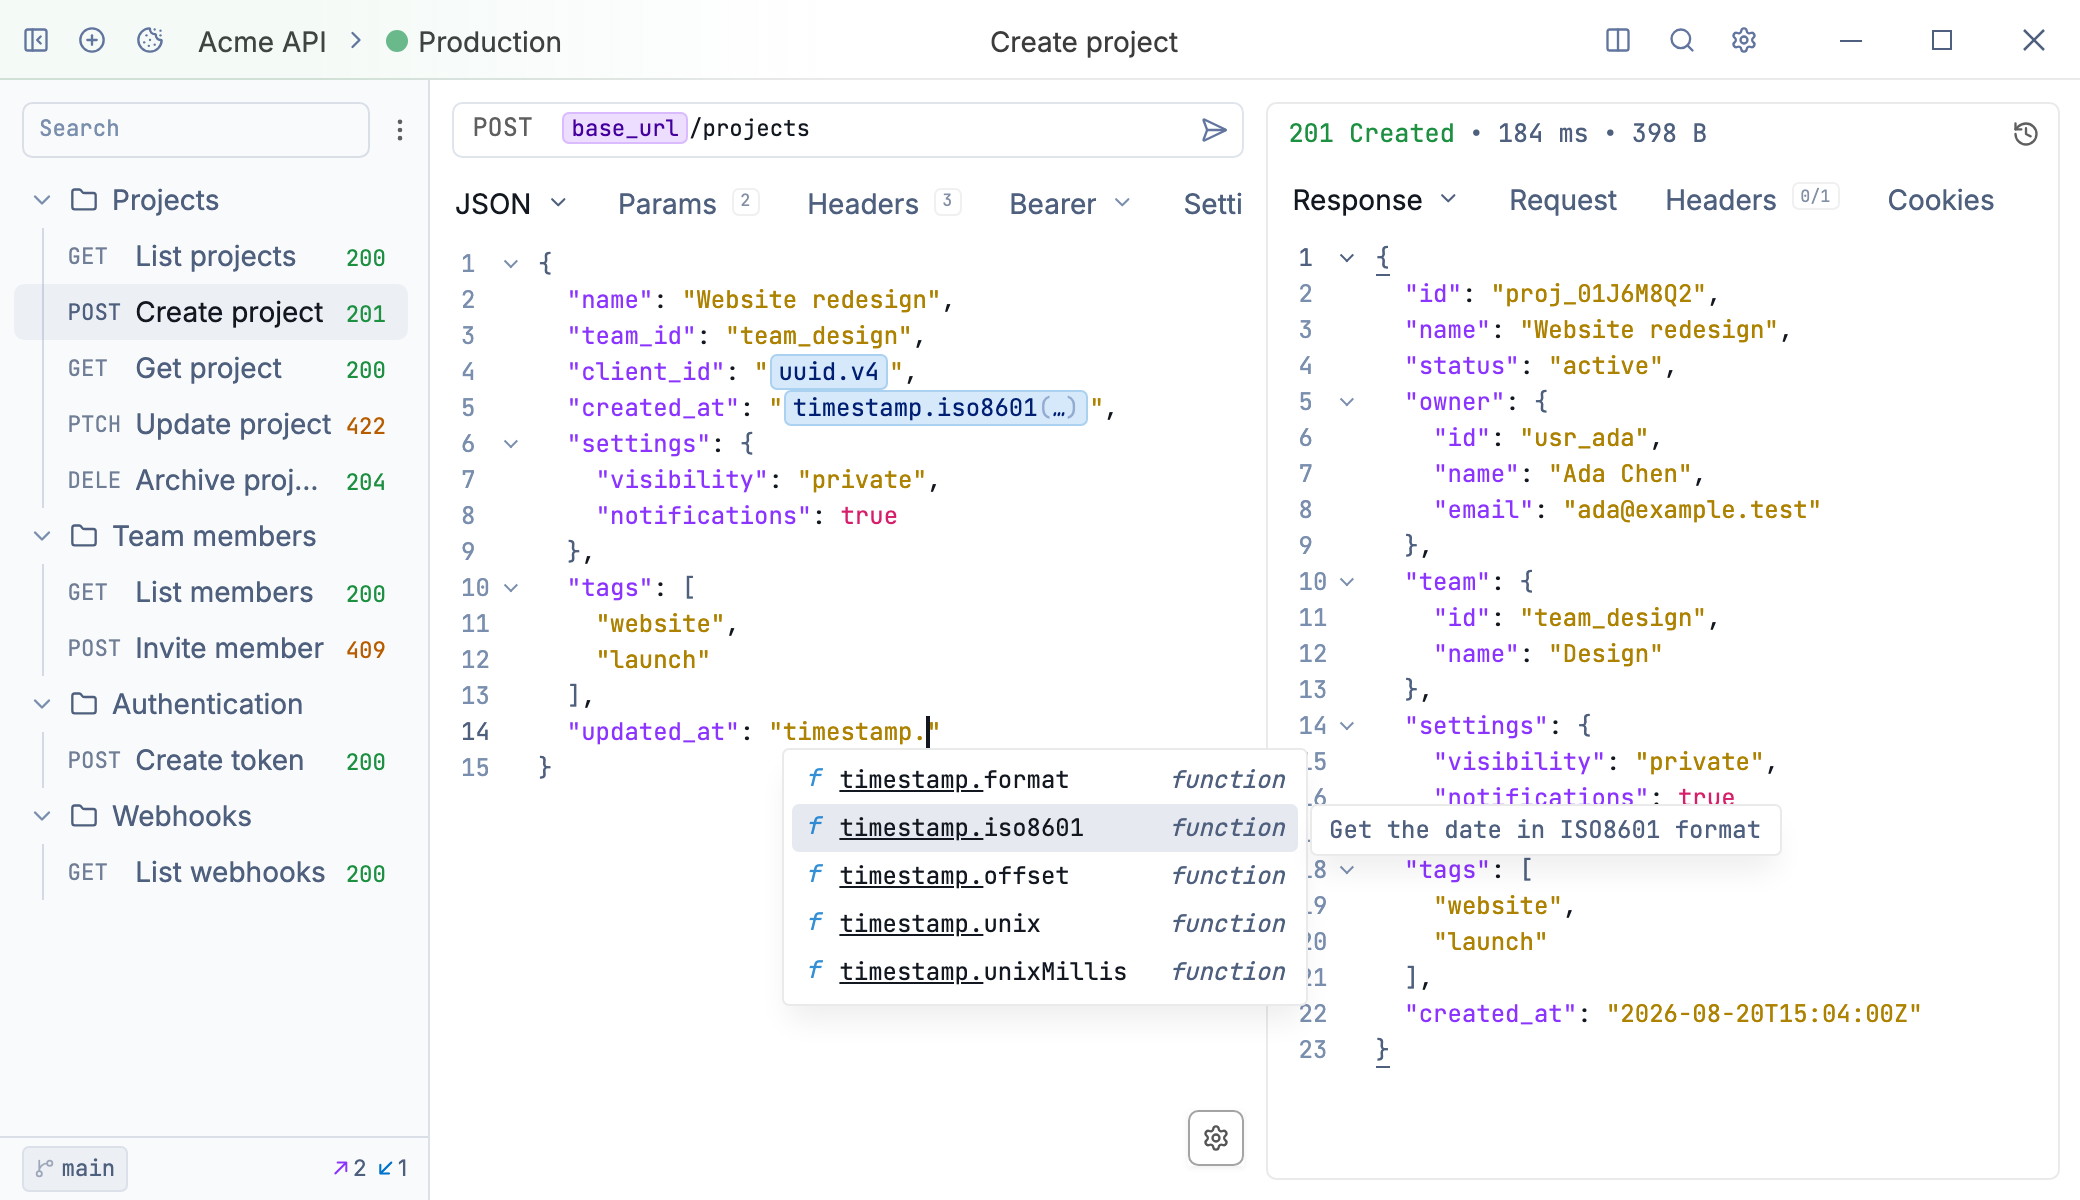Image resolution: width=2080 pixels, height=1200 pixels.
Task: Open Create token request
Action: pyautogui.click(x=211, y=760)
